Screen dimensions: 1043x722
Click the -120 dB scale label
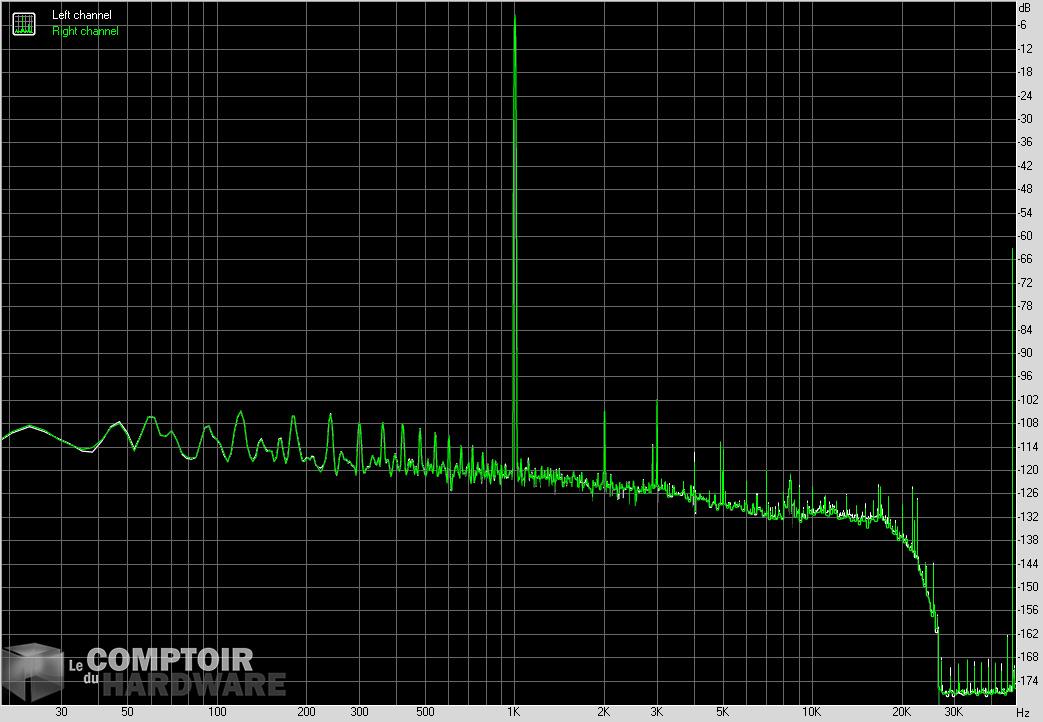(1025, 470)
